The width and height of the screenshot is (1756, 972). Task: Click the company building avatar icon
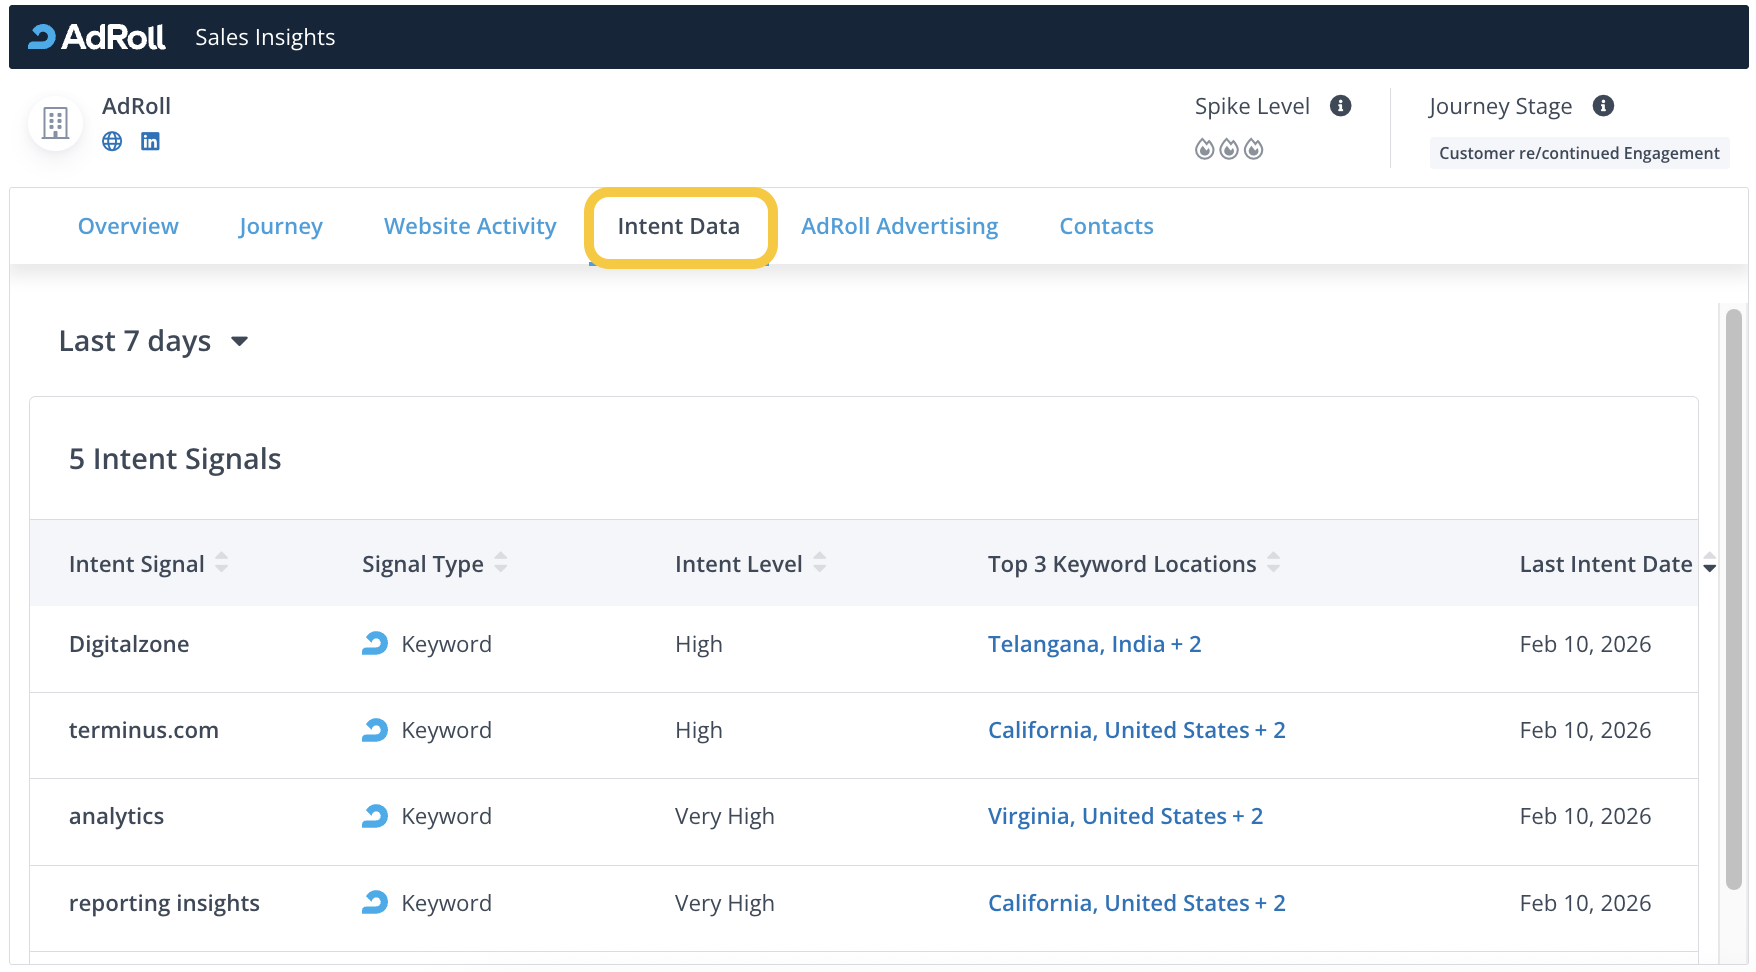pos(55,124)
